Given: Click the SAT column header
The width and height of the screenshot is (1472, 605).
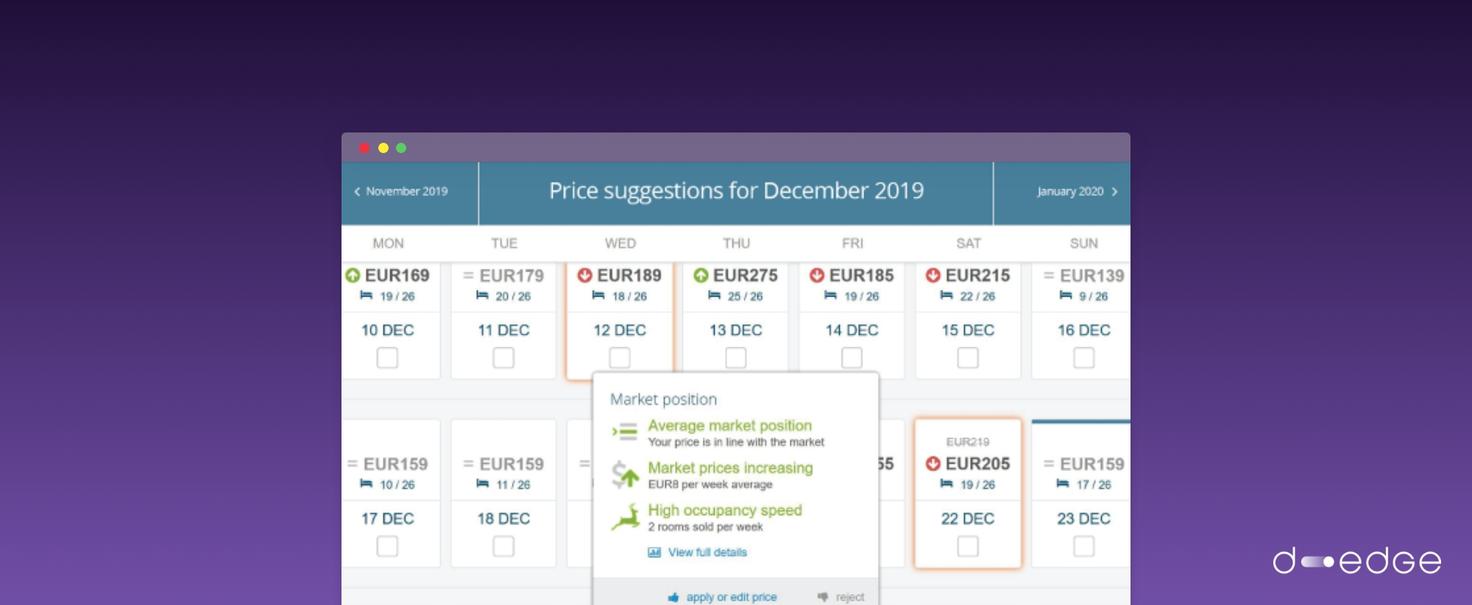Looking at the screenshot, I should point(968,243).
